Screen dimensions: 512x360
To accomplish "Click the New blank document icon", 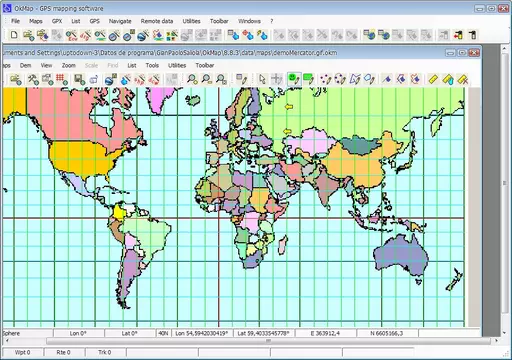I will click(14, 35).
